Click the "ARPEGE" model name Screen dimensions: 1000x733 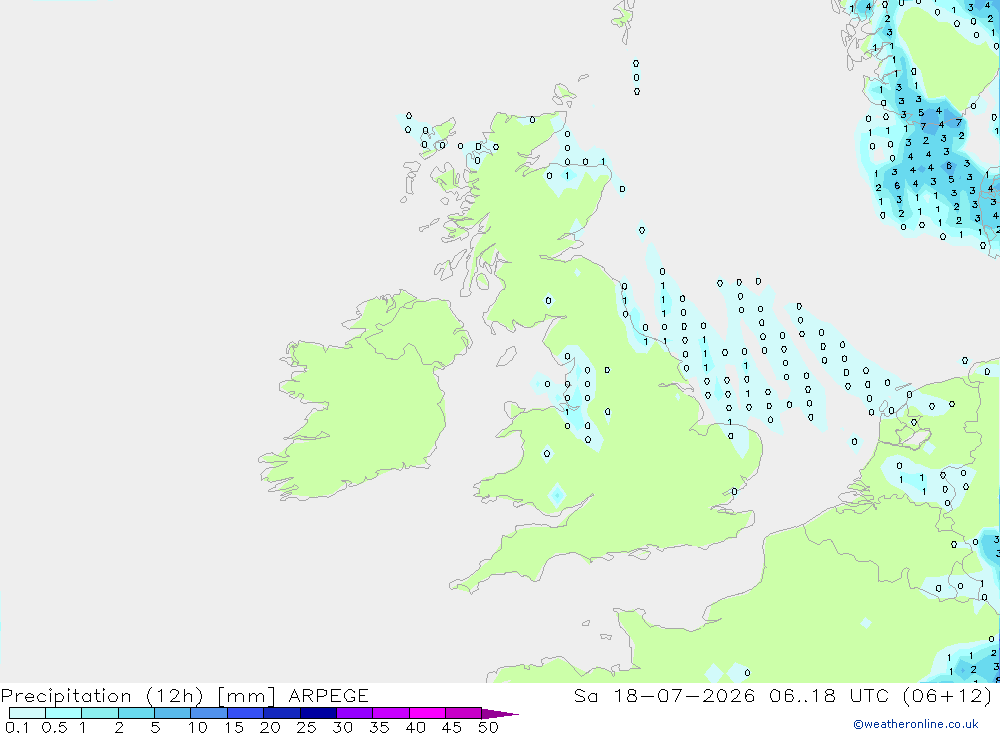(x=328, y=695)
